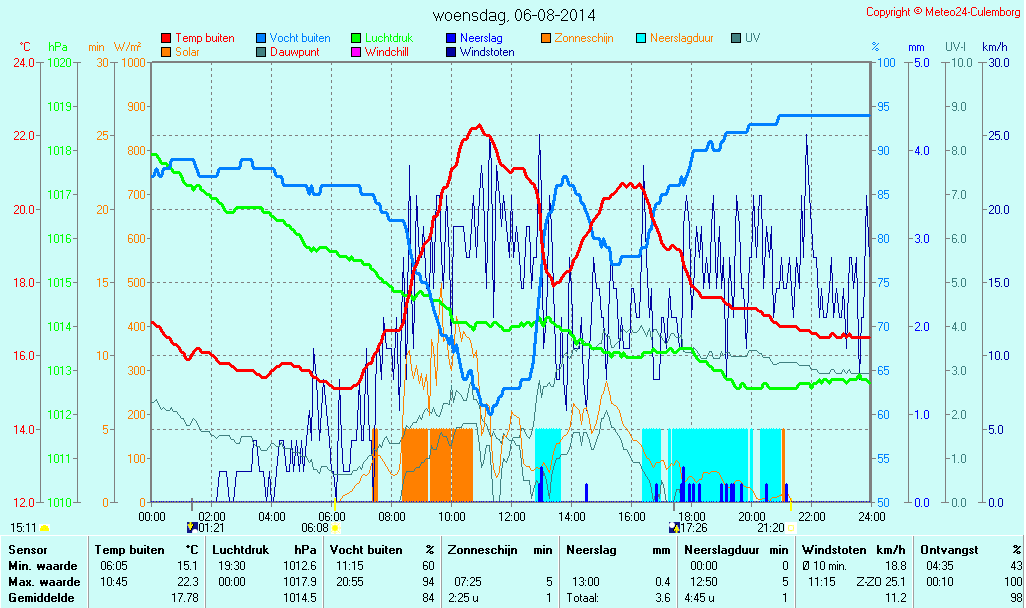Click the orange Zonneschijn legend square
The height and width of the screenshot is (608, 1026).
pyautogui.click(x=546, y=38)
